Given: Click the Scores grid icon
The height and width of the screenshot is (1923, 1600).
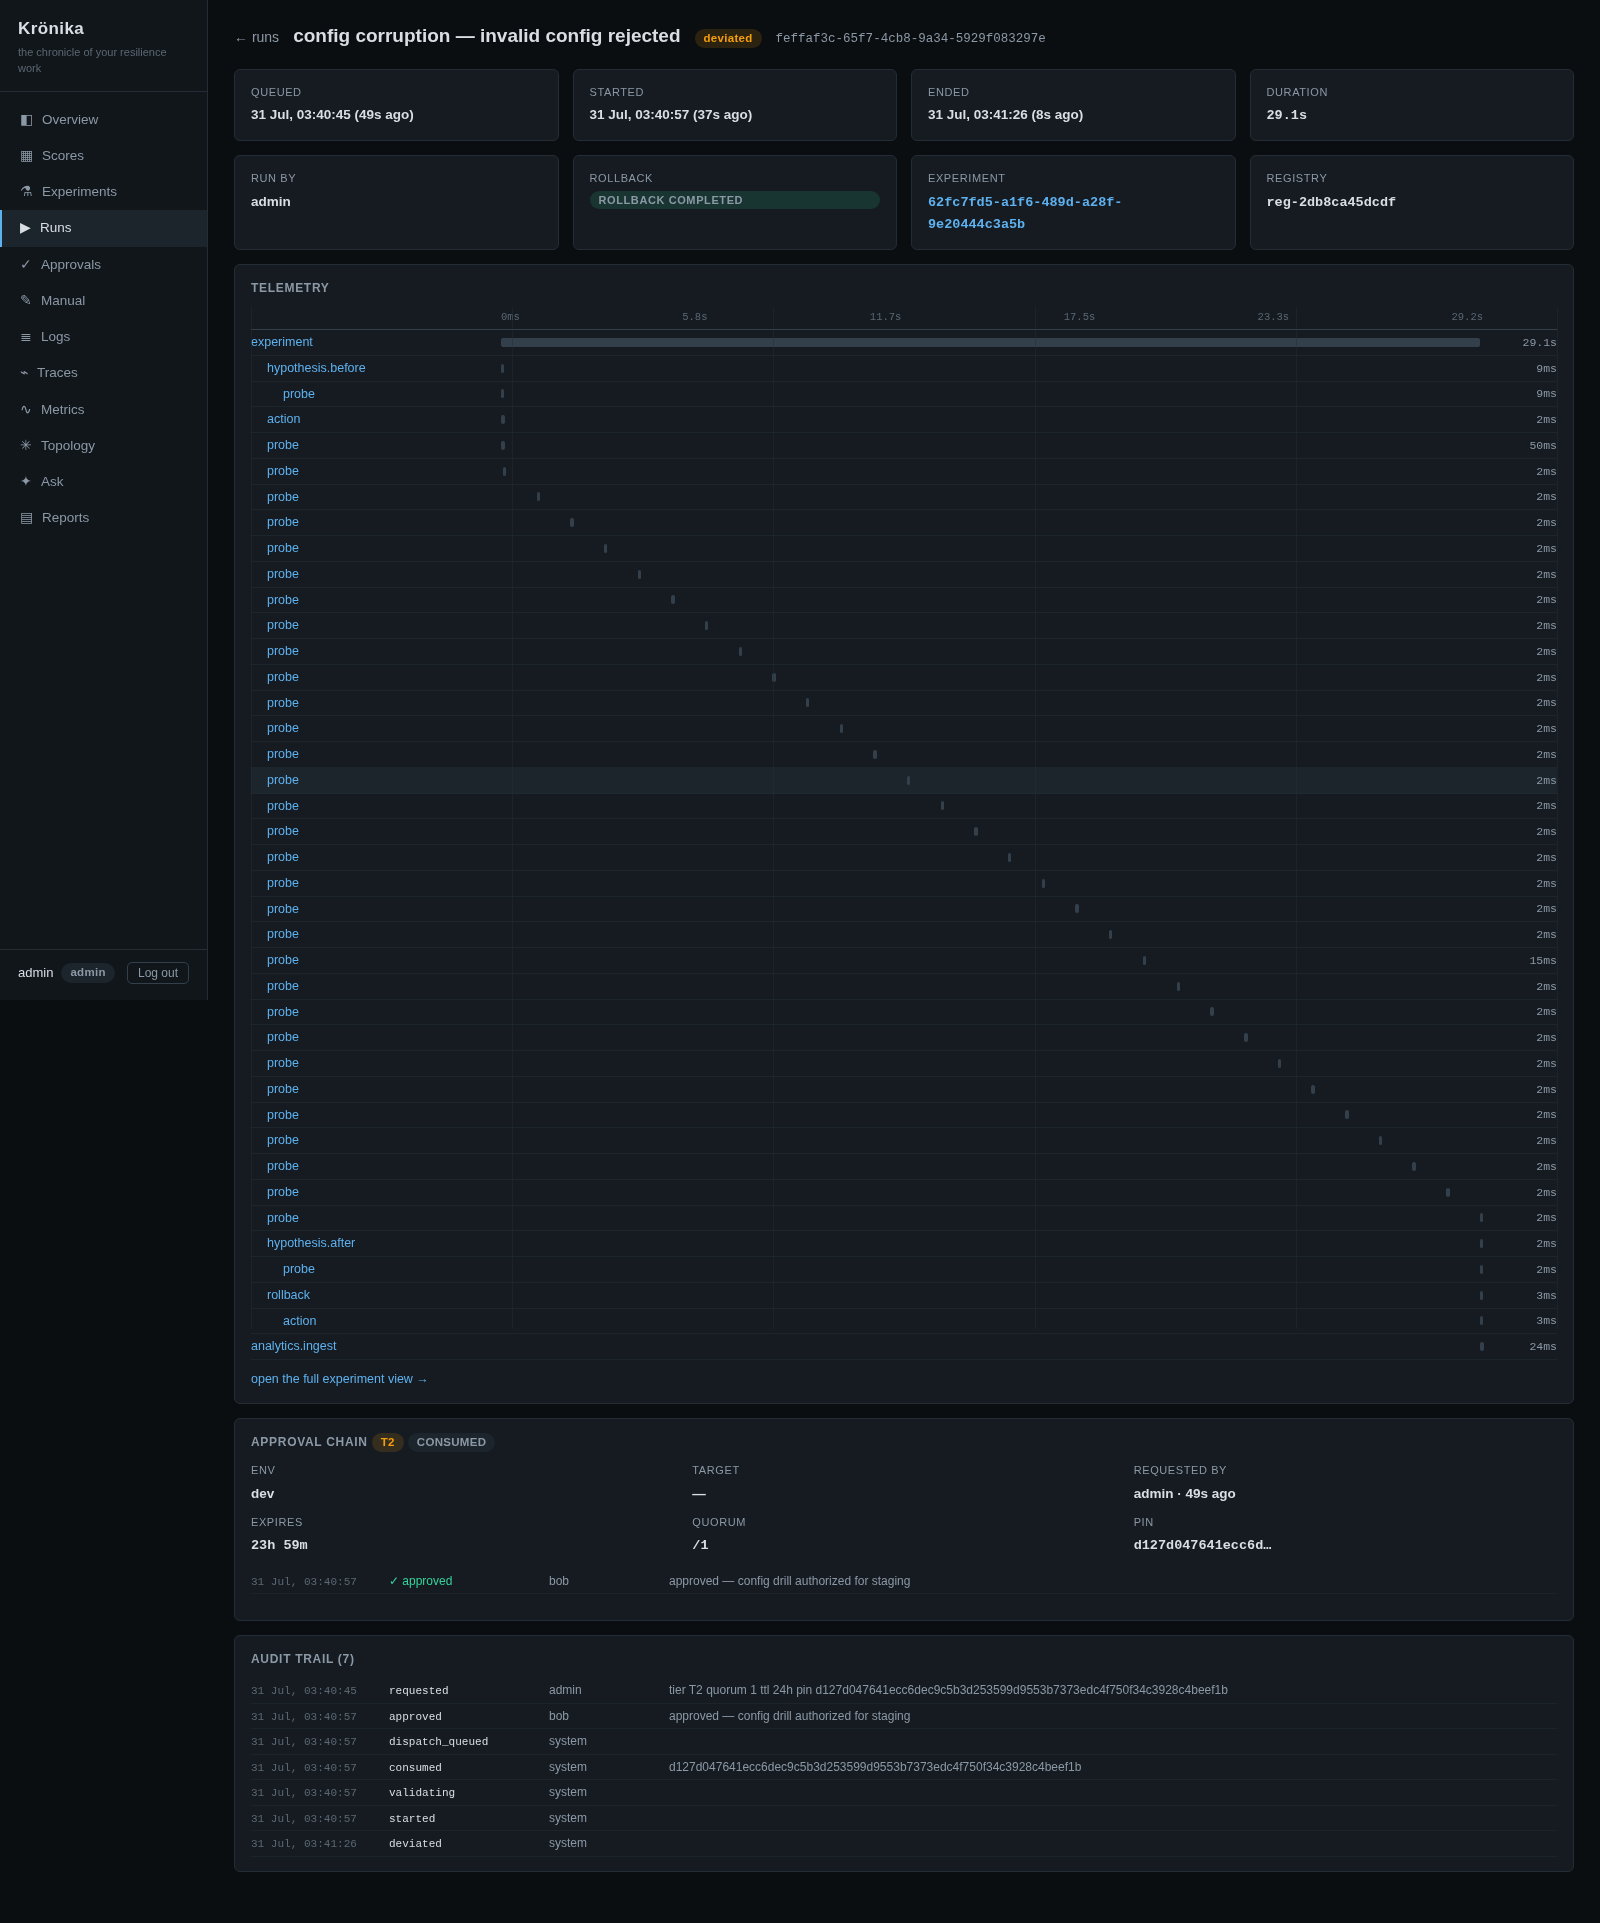Looking at the screenshot, I should pyautogui.click(x=26, y=156).
